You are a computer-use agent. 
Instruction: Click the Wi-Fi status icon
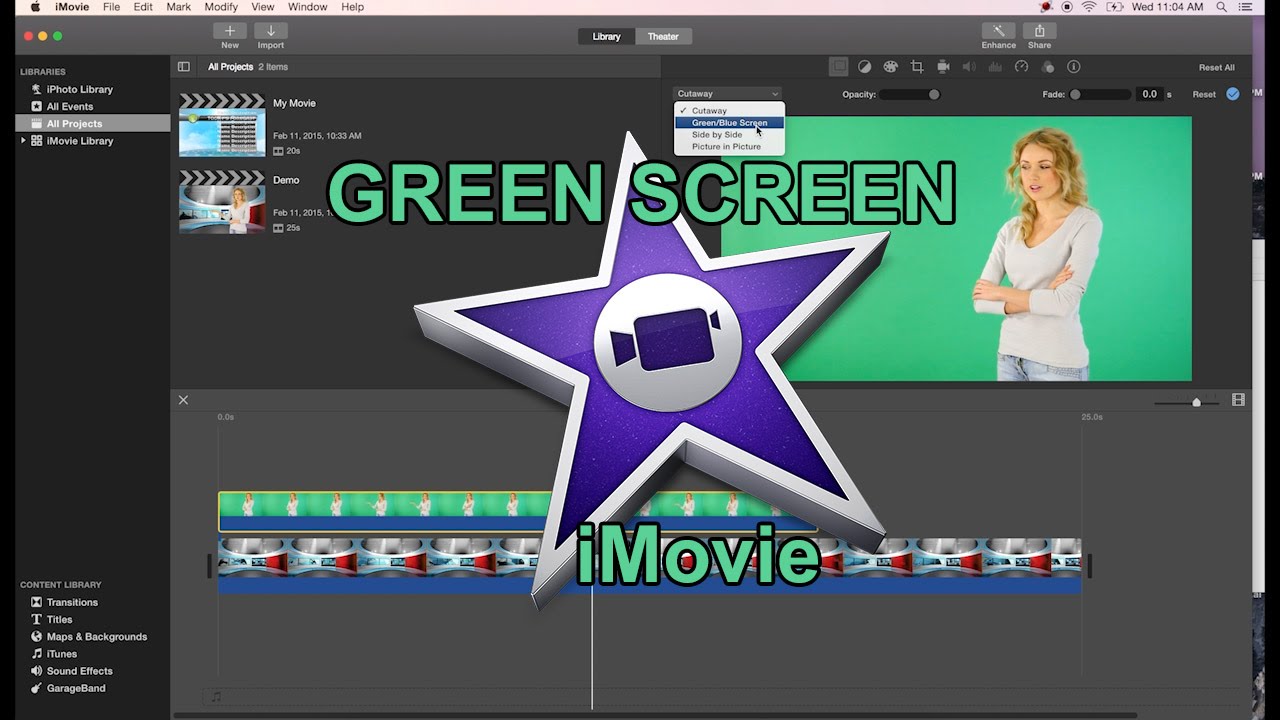pos(1089,7)
